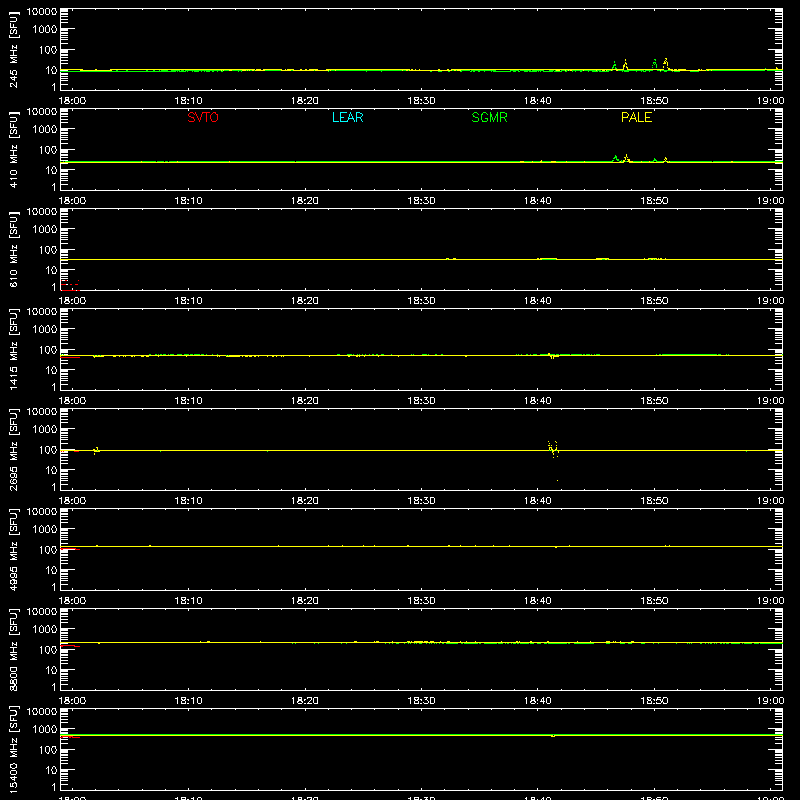Click the red SVTO trace segment on the 4995 MHz plot
Viewport: 800px width, 800px height.
pyautogui.click(x=70, y=549)
